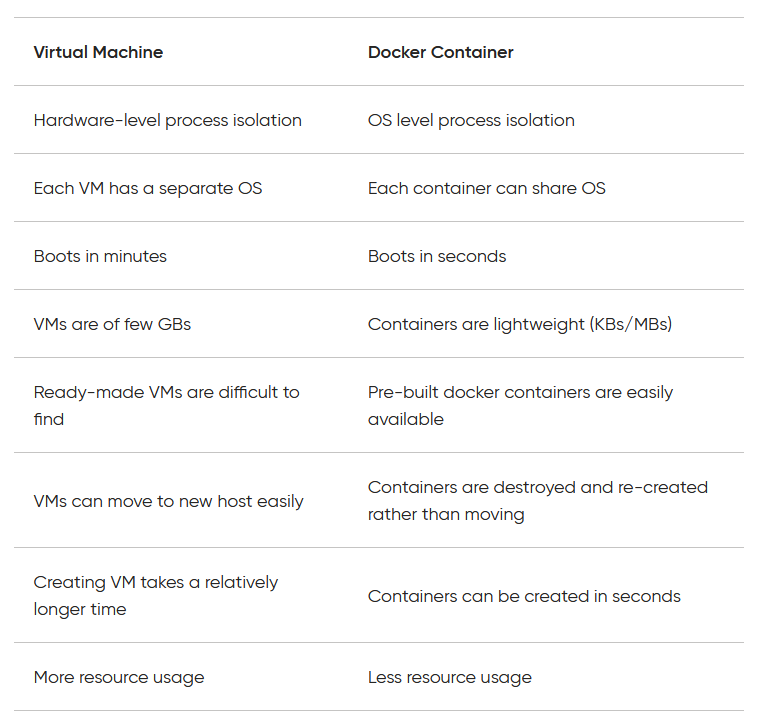The image size is (757, 728).
Task: Click "Each VM has a separate OS" text
Action: click(148, 188)
